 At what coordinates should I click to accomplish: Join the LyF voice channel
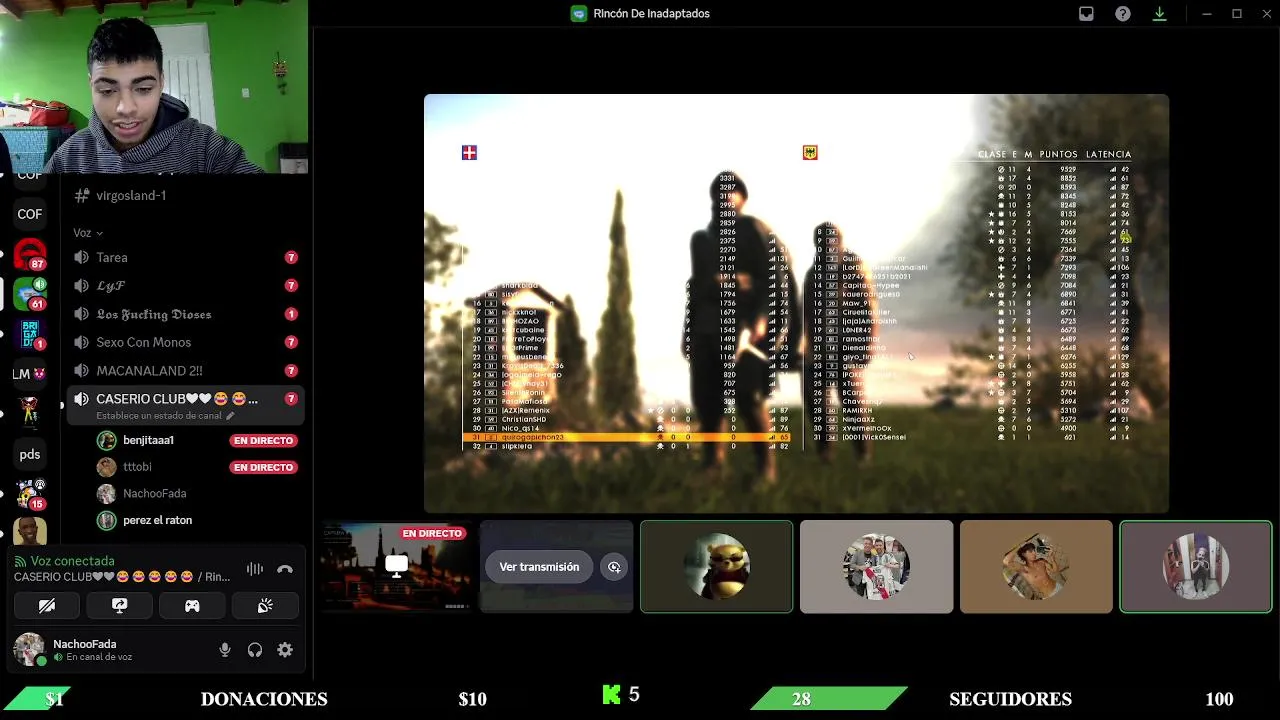tap(184, 286)
